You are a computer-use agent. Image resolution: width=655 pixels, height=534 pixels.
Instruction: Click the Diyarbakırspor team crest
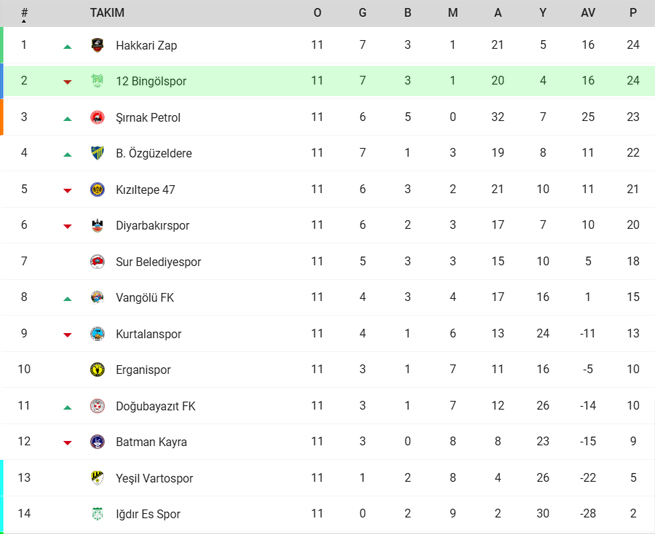(97, 225)
